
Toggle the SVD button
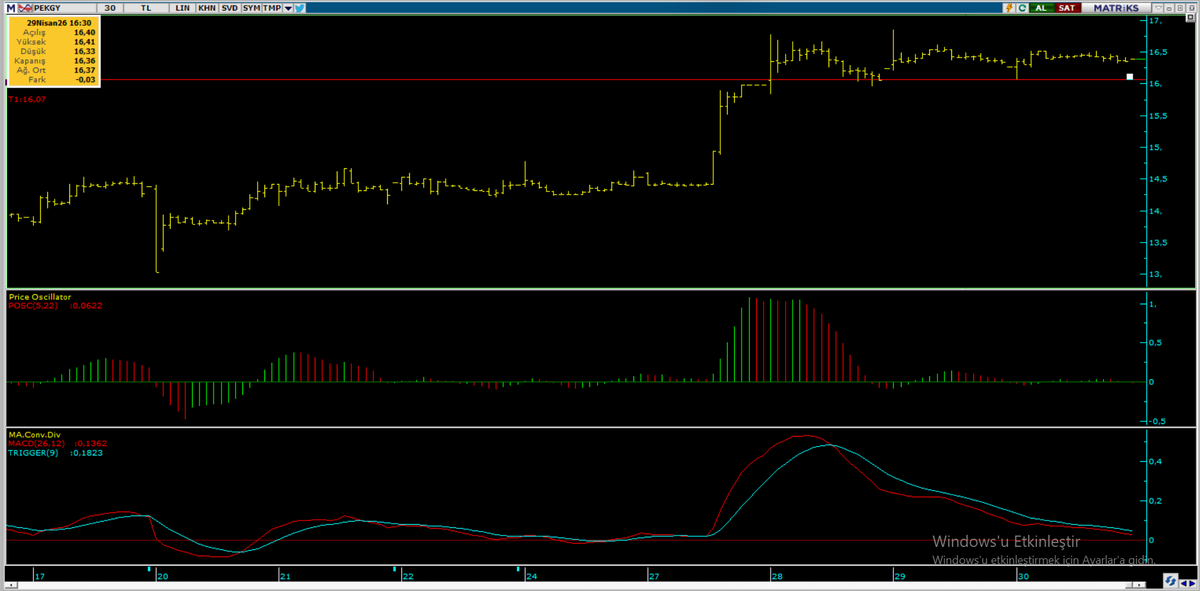click(x=229, y=8)
